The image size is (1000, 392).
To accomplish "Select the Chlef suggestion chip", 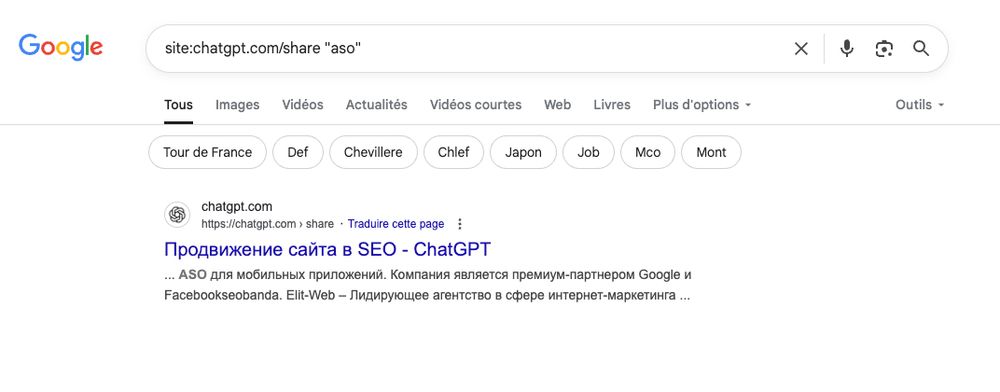I will click(453, 152).
